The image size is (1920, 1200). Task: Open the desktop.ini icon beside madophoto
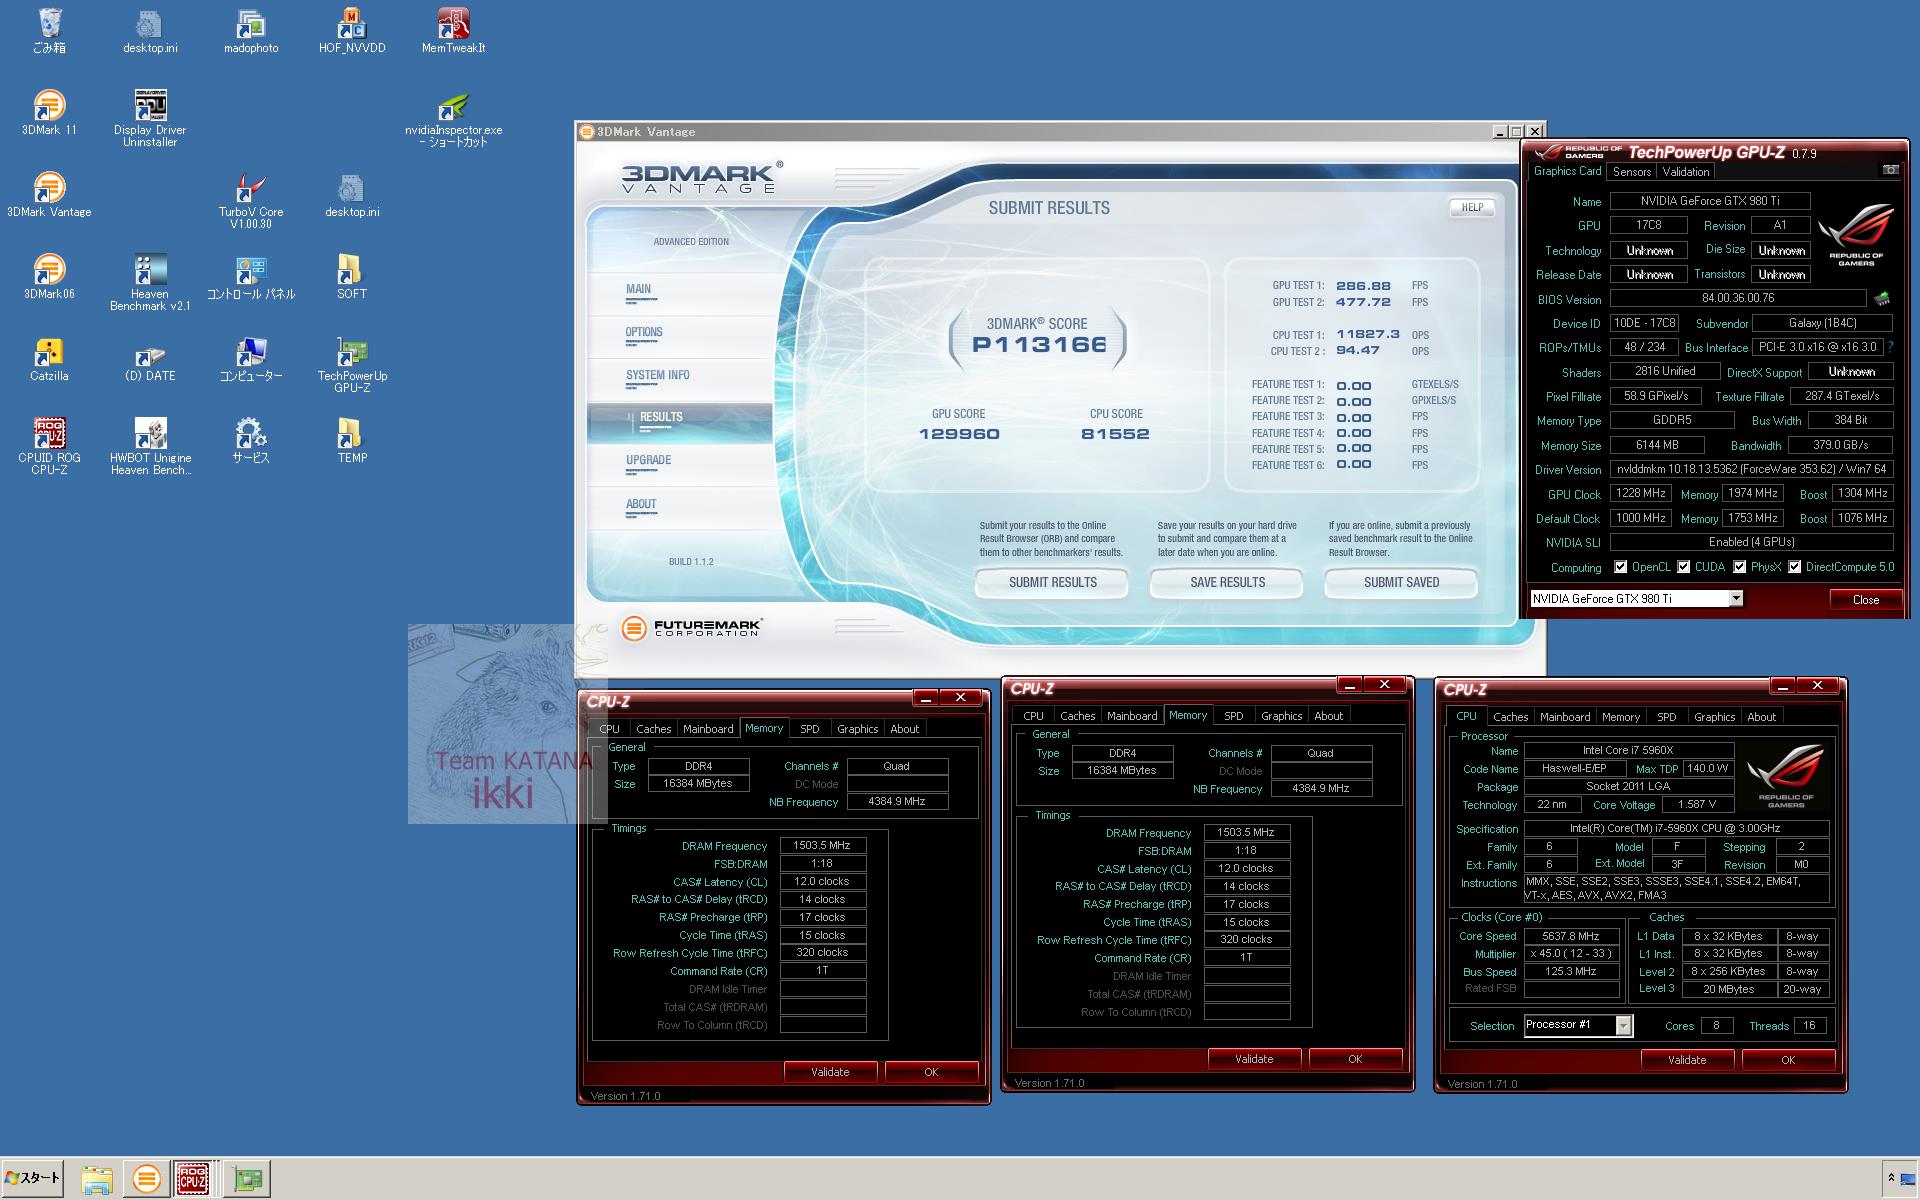pyautogui.click(x=150, y=30)
